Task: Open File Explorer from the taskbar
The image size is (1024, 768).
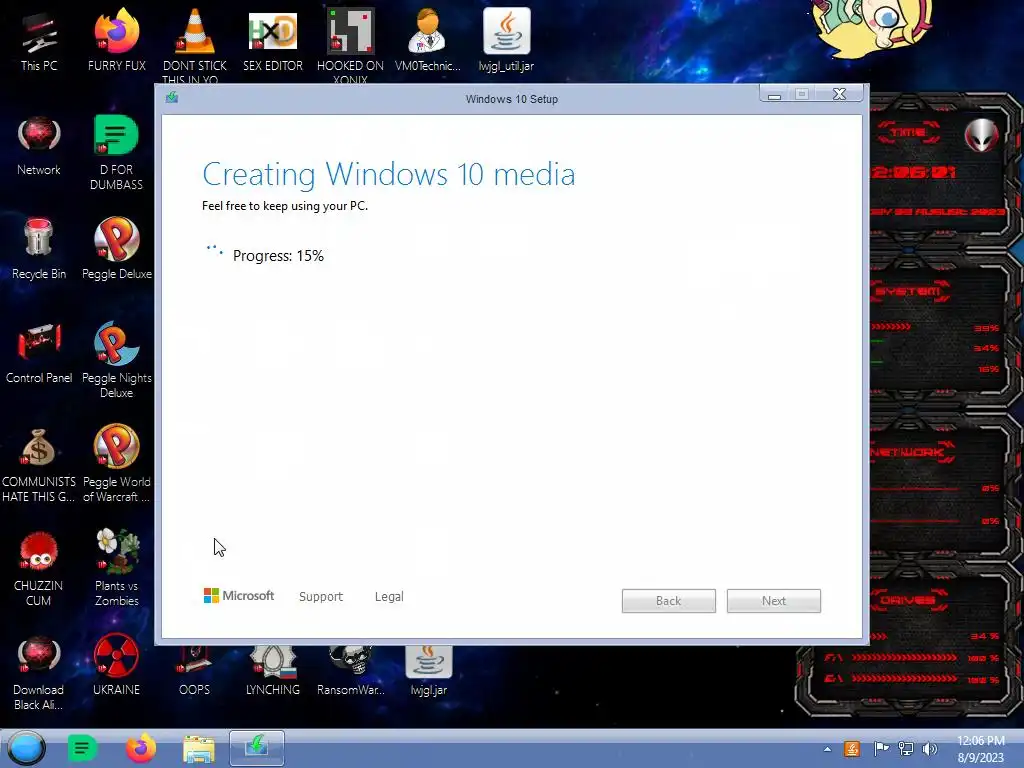Action: click(199, 749)
